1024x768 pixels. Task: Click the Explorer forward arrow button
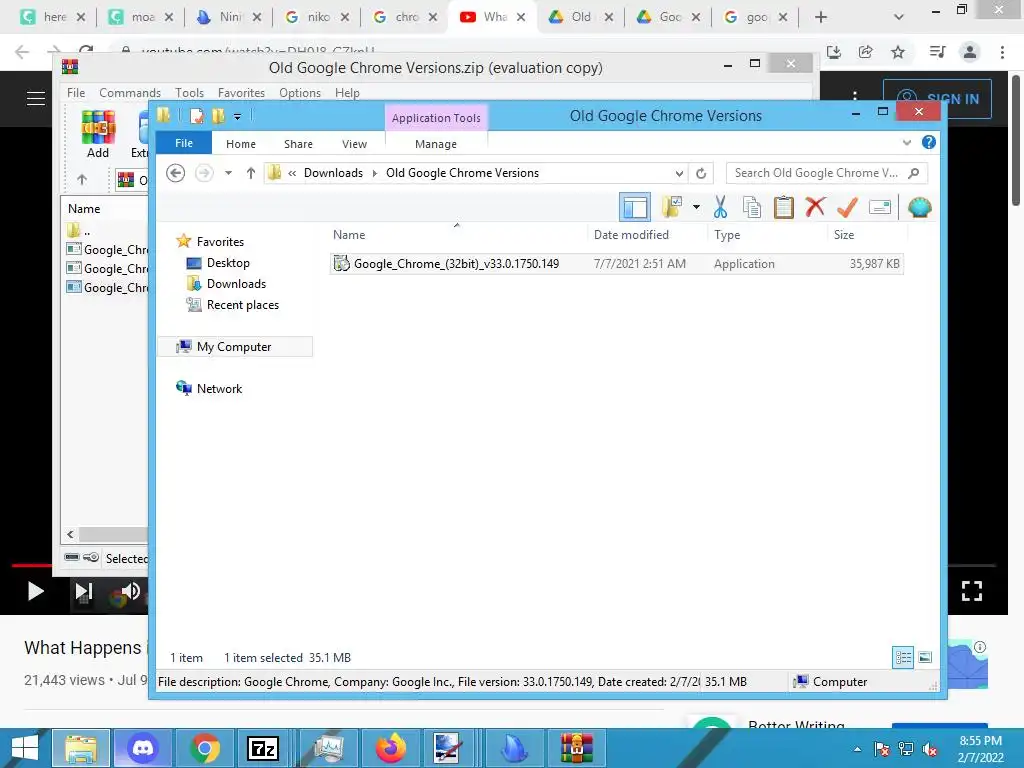(204, 173)
